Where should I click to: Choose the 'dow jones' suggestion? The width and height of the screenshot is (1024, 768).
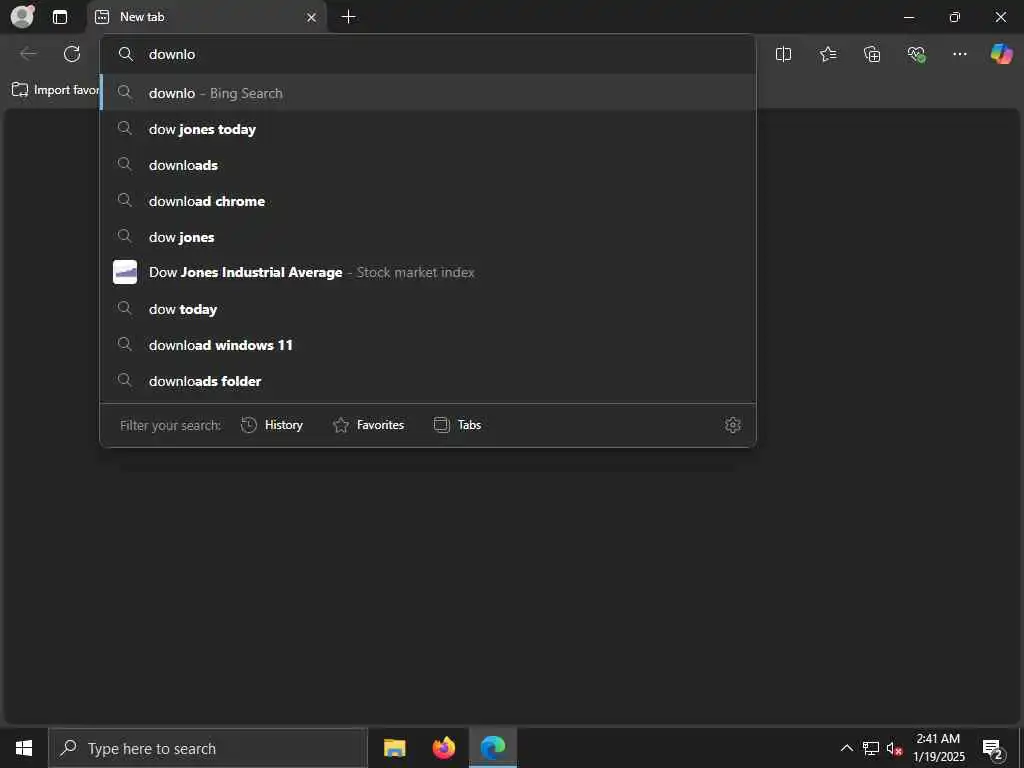point(428,236)
